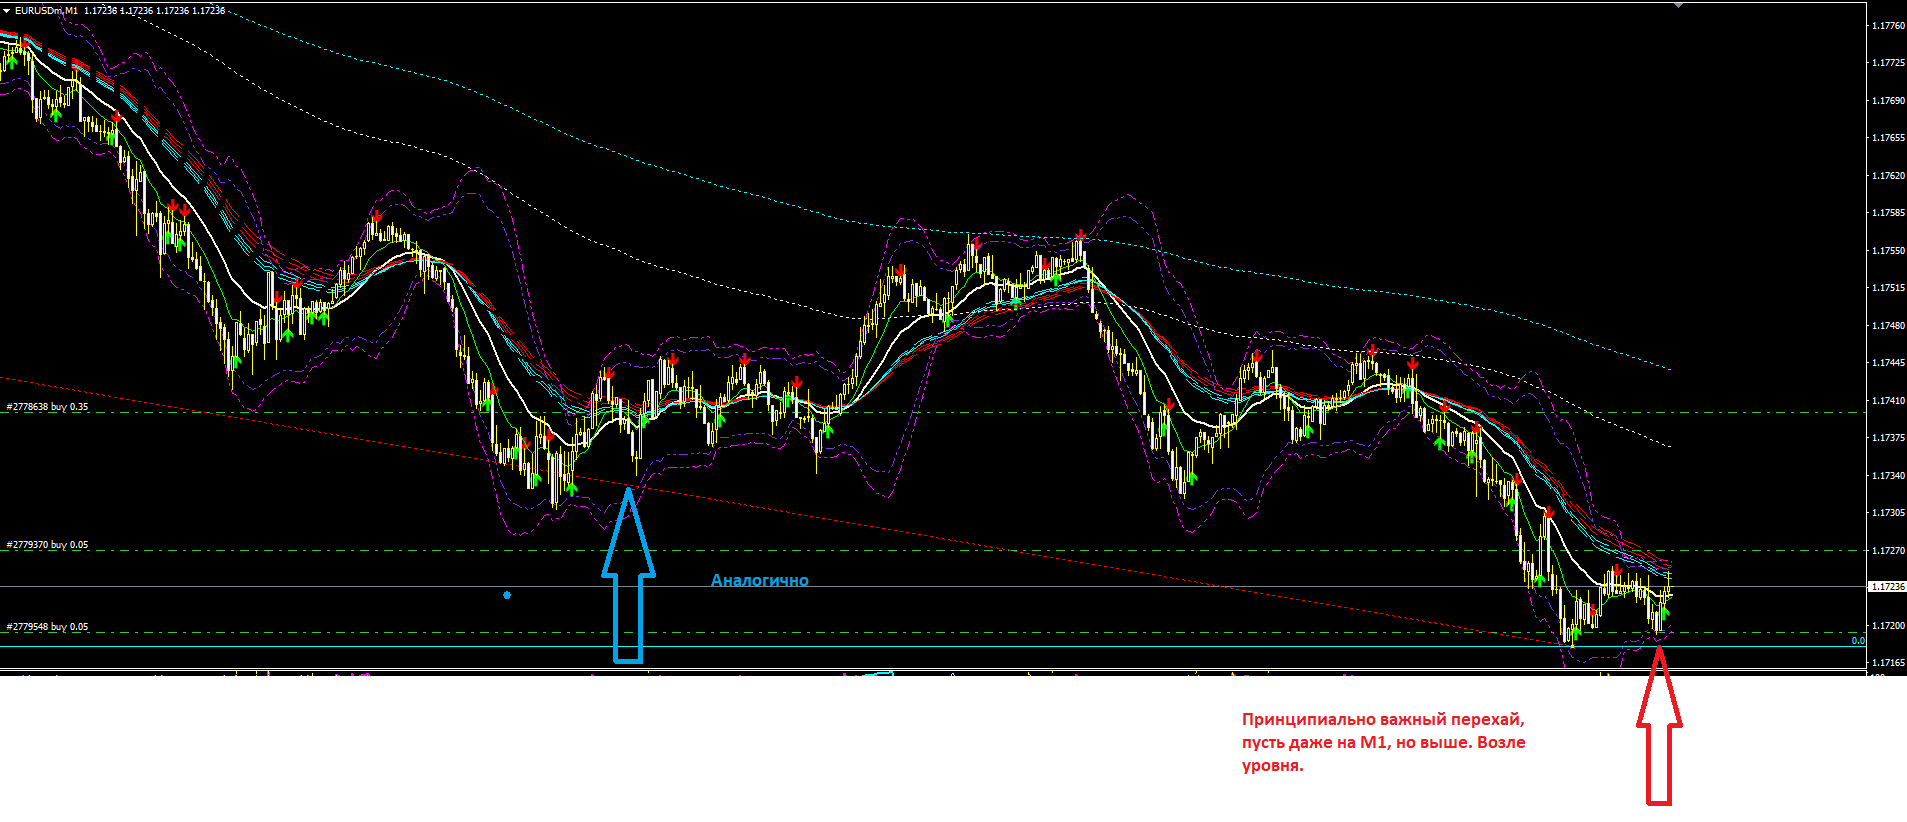Select order label #2778638 buy 0.35
The image size is (1907, 822).
pos(48,407)
